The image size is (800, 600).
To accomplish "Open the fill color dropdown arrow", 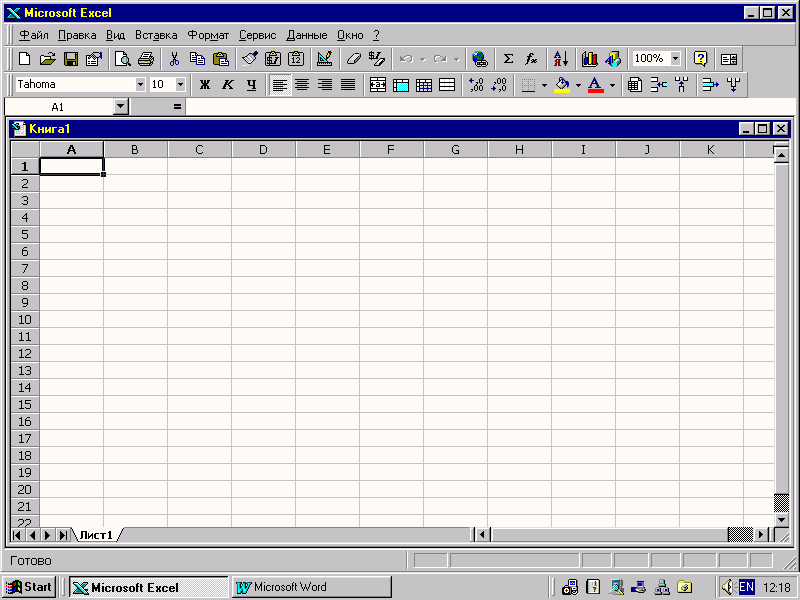I will 578,85.
